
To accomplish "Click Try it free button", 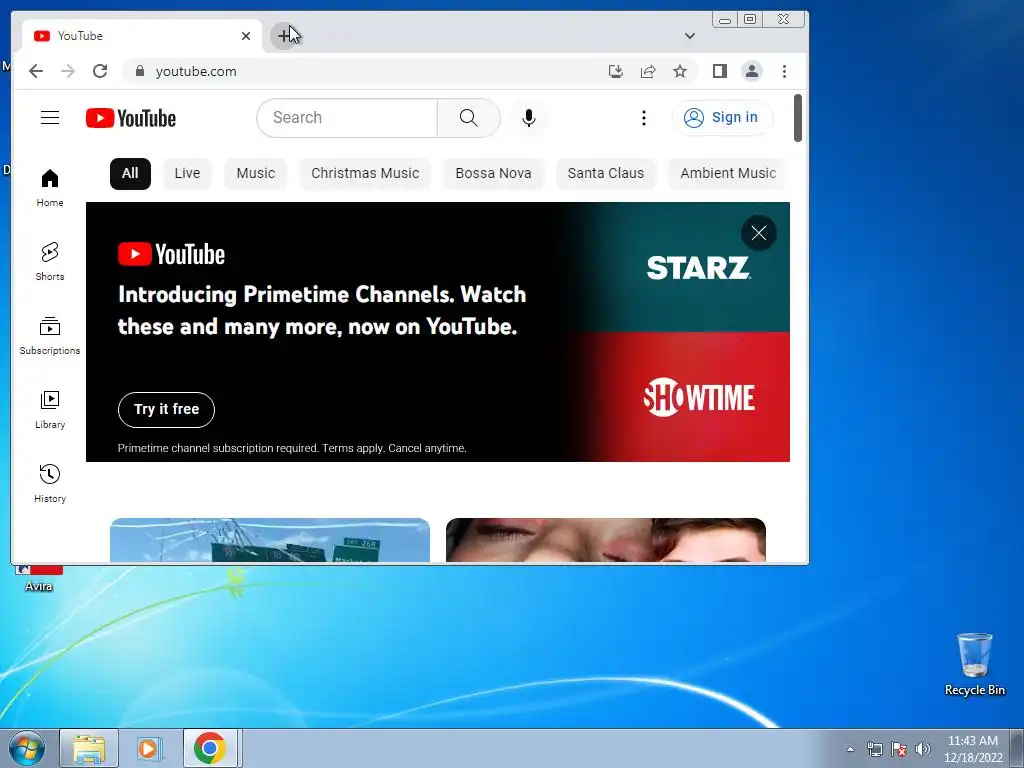I will point(167,409).
